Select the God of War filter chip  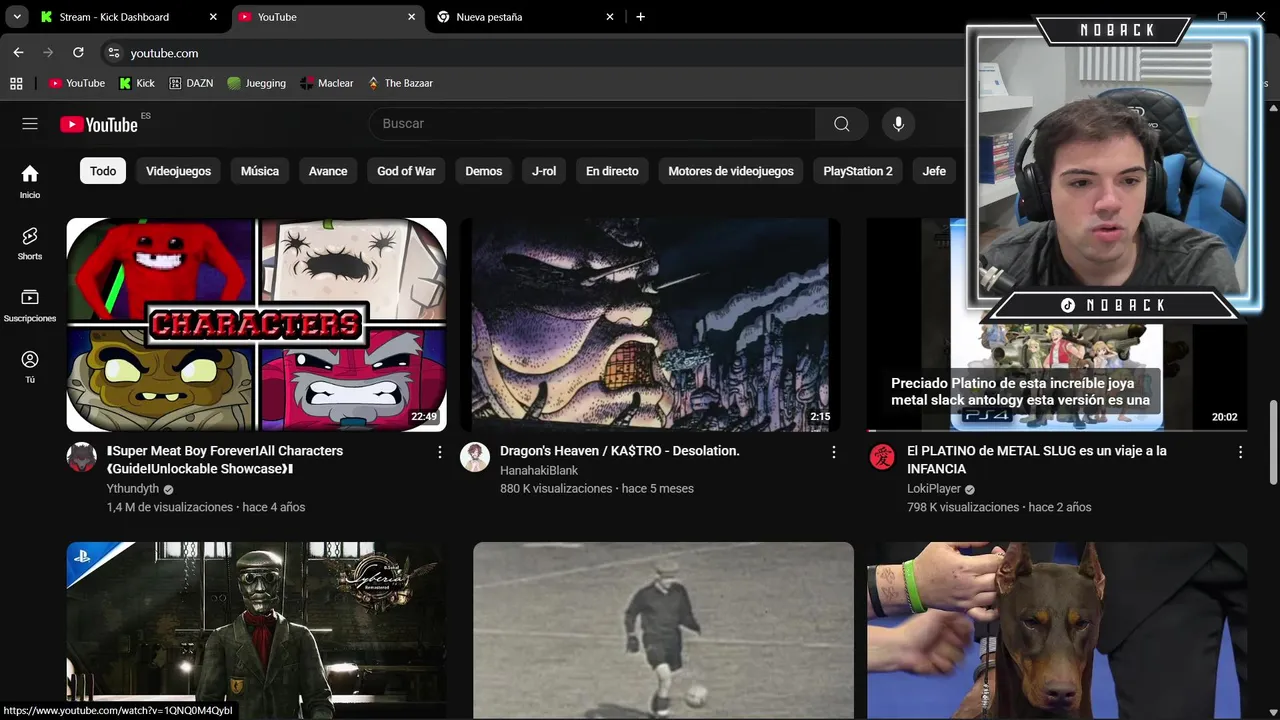tap(406, 171)
